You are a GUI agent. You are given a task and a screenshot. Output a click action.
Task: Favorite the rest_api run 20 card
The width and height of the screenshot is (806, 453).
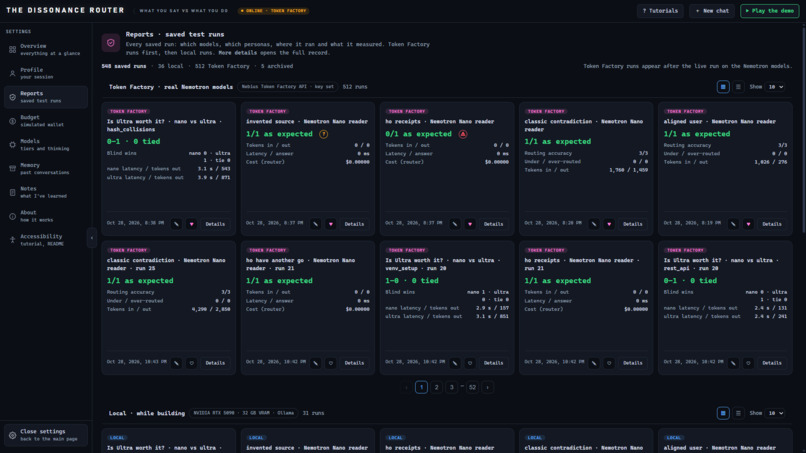pos(749,363)
